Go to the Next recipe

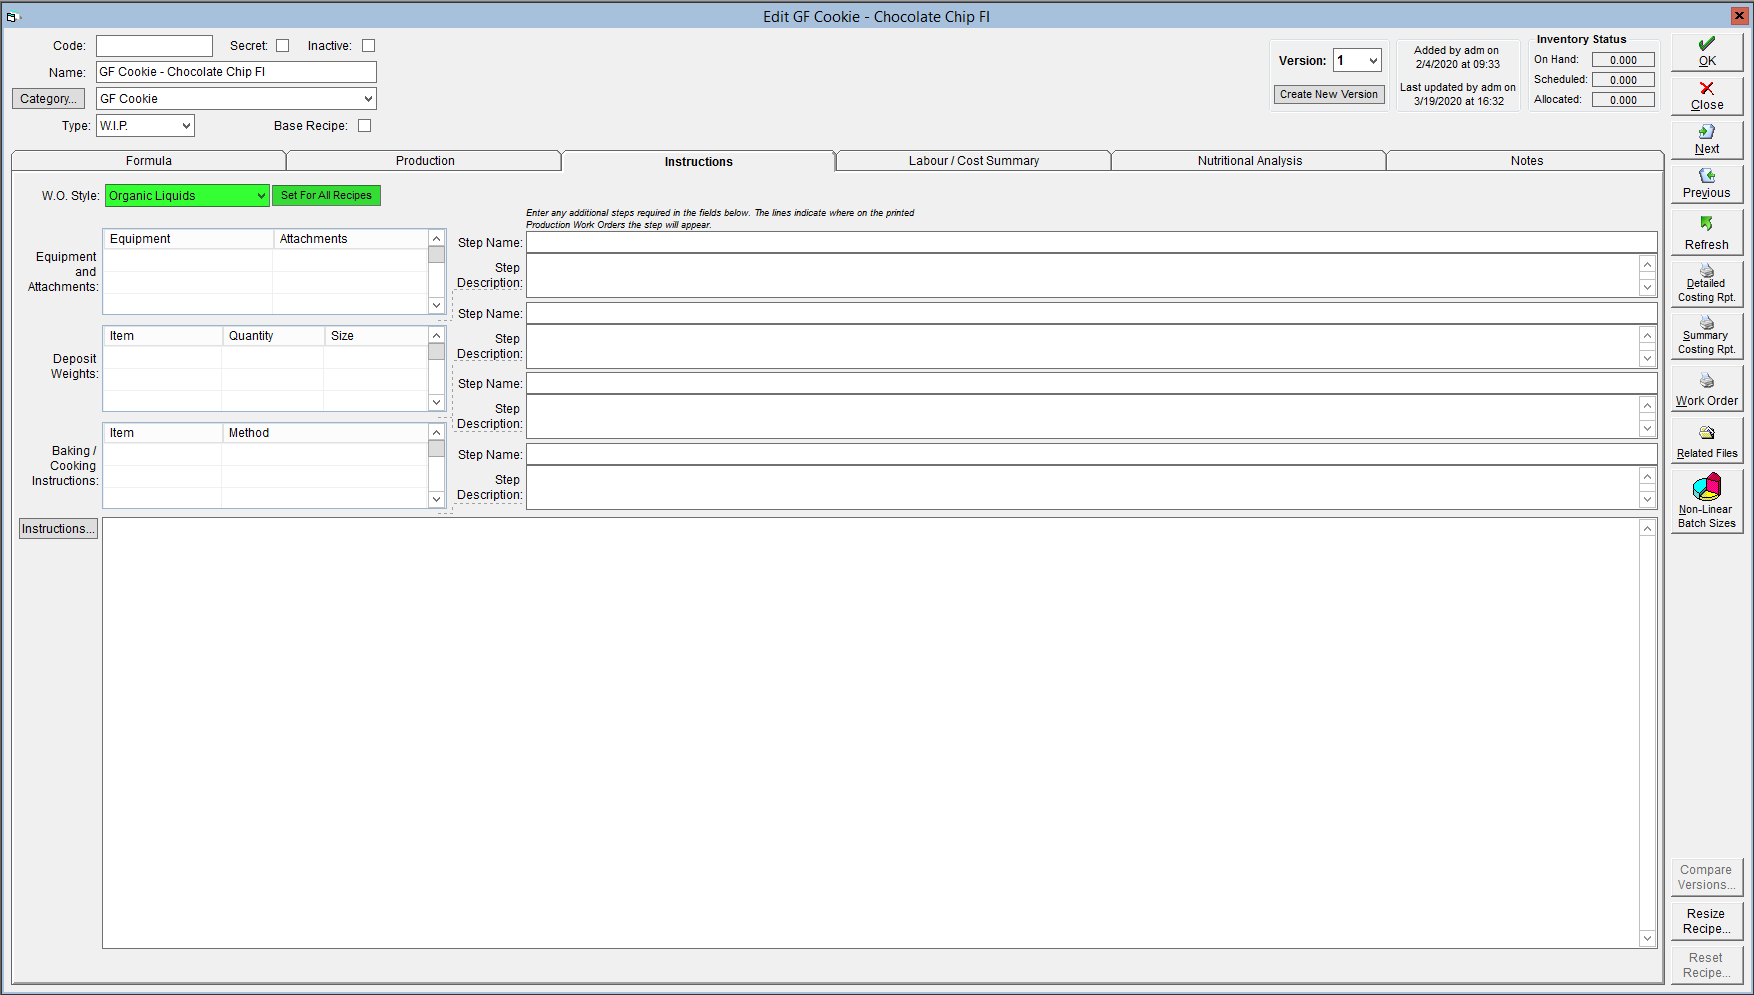(x=1707, y=140)
